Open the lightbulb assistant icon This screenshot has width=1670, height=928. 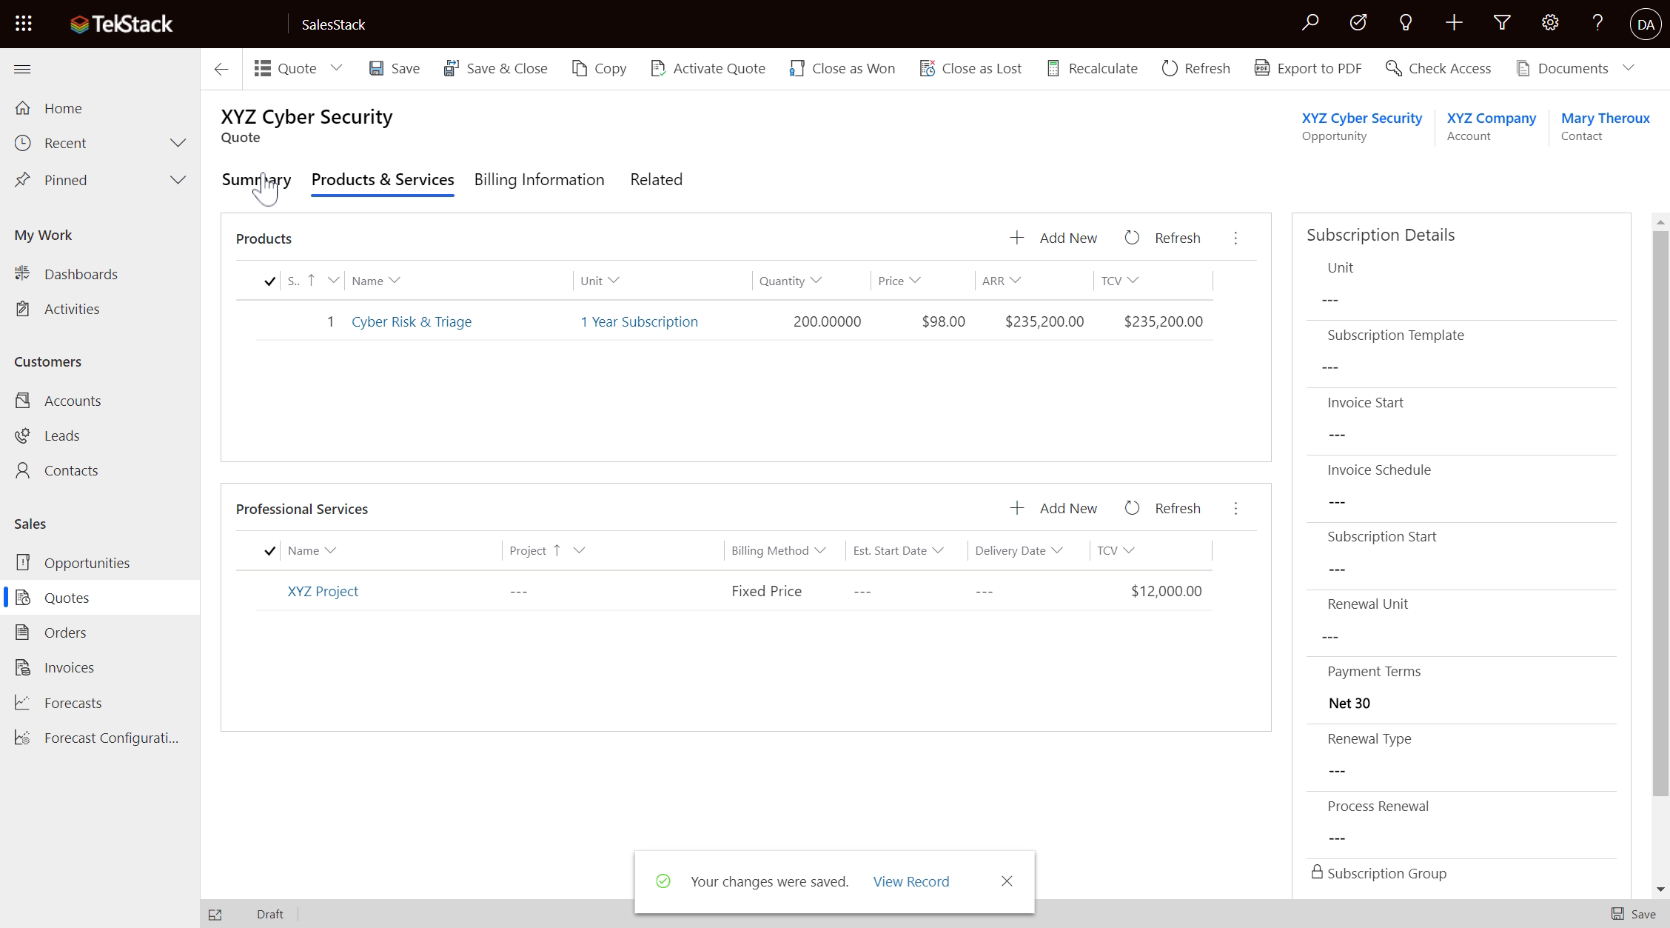coord(1406,23)
